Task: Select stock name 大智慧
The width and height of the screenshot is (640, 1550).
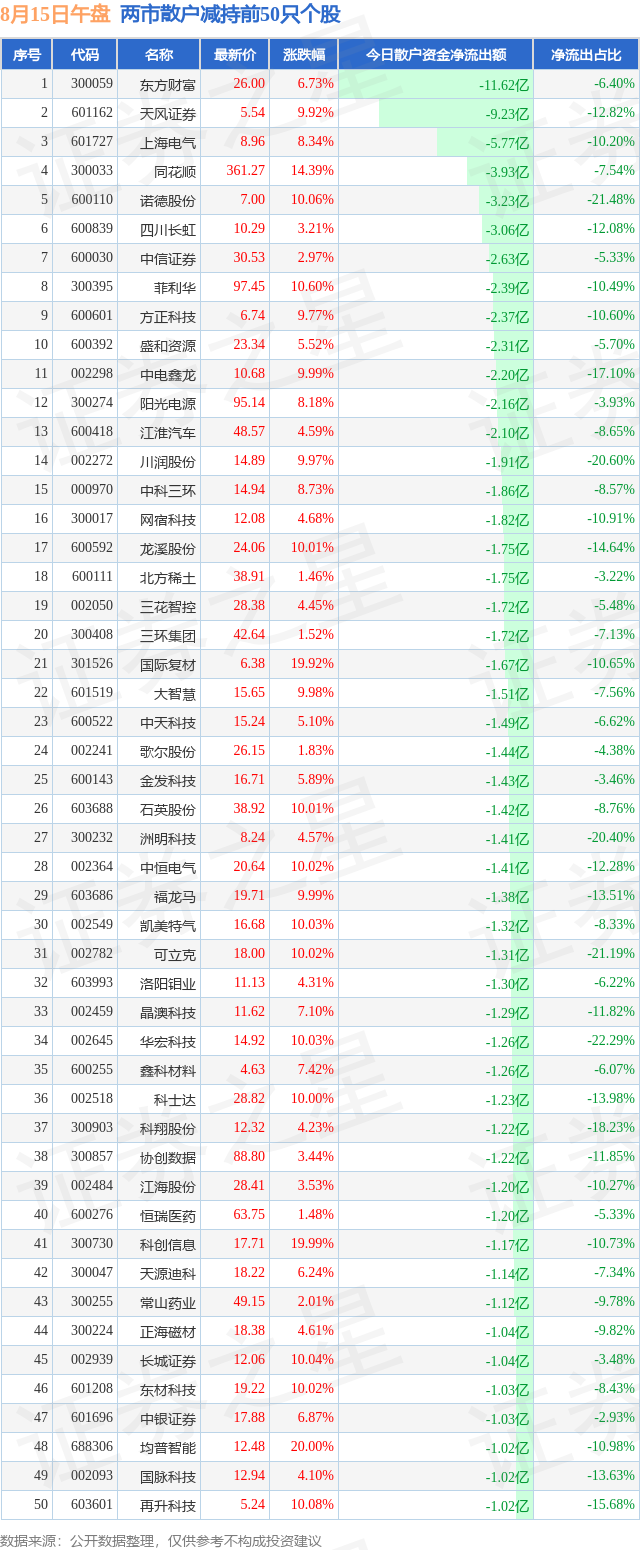Action: 175,693
